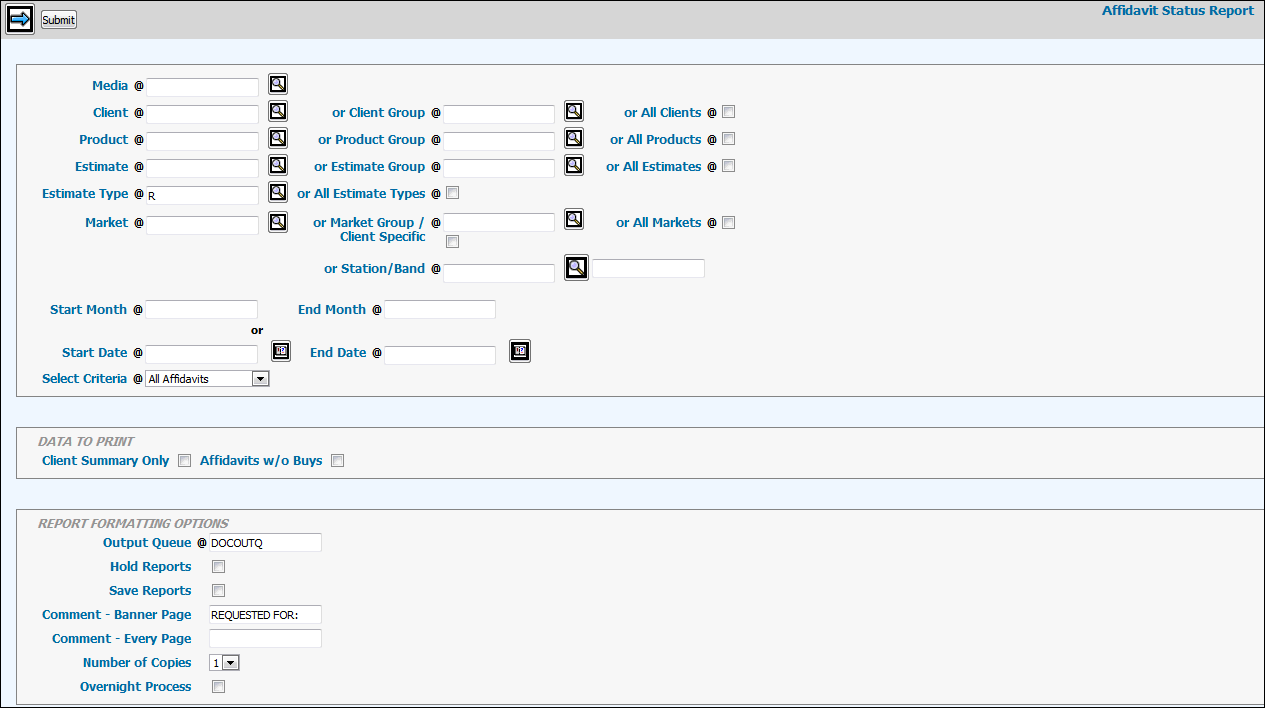This screenshot has width=1265, height=708.
Task: Open the Estimate Group lookup icon
Action: coord(573,165)
